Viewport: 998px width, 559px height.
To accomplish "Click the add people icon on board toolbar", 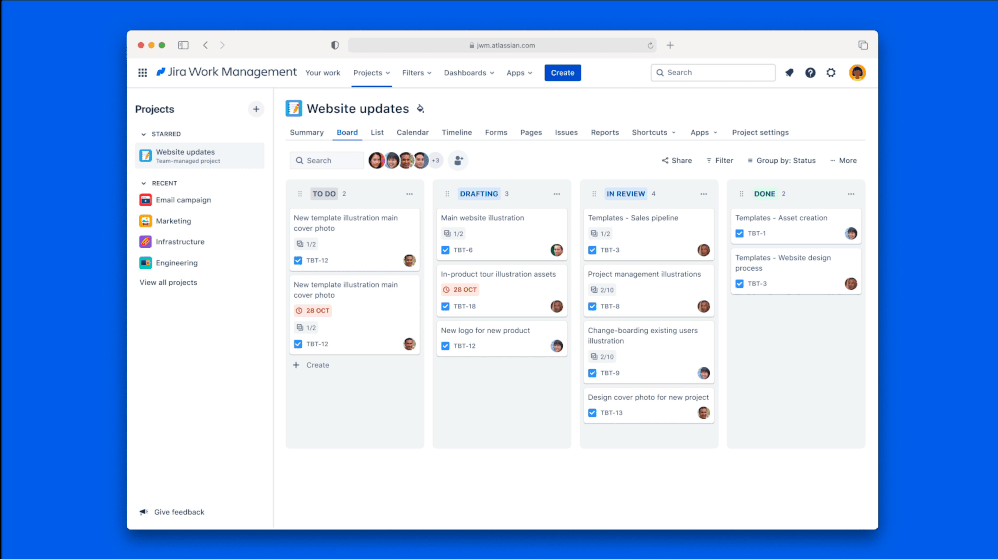I will click(458, 160).
